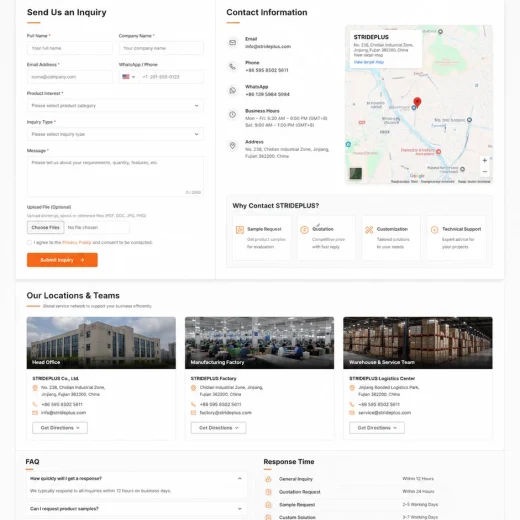Image resolution: width=520 pixels, height=520 pixels.
Task: Open Head Office Get Directions dropdown
Action: click(60, 428)
